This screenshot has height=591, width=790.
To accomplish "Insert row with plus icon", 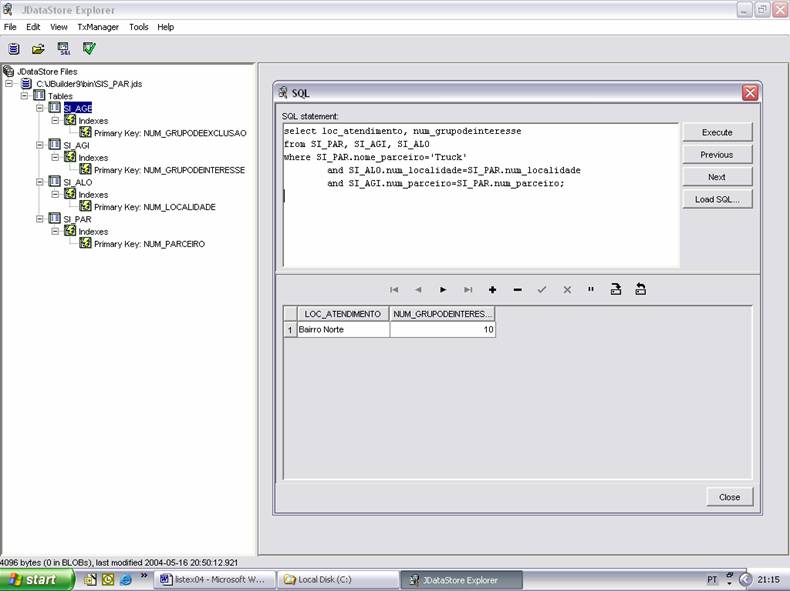I will pos(492,290).
